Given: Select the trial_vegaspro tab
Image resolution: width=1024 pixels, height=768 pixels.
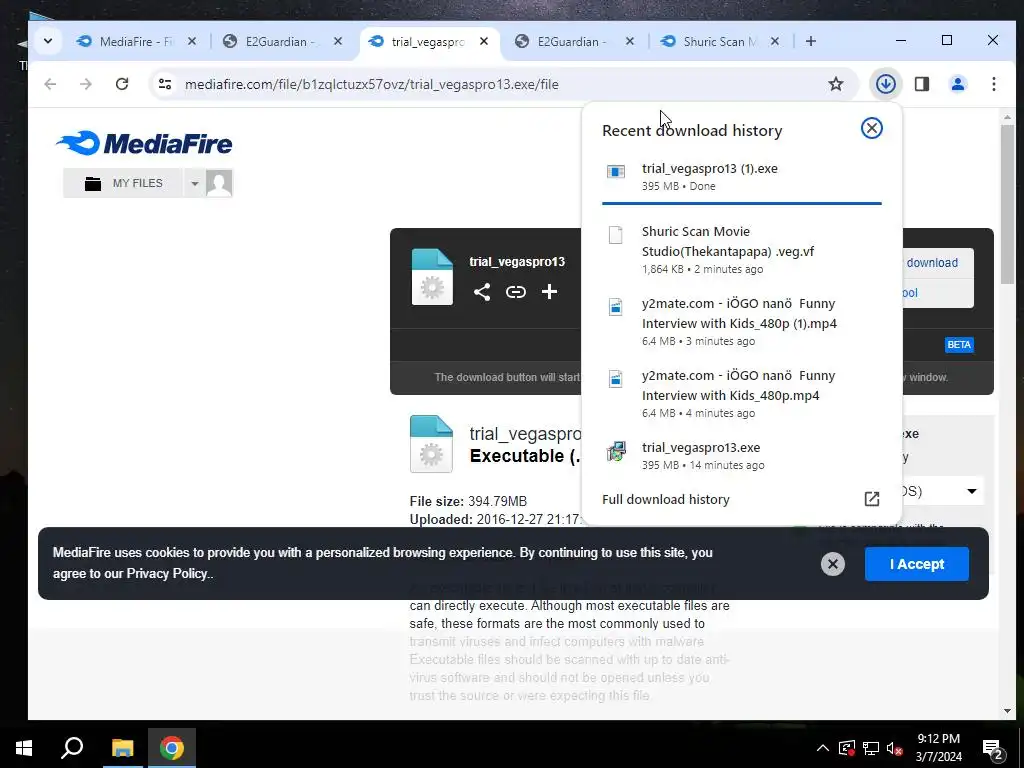Looking at the screenshot, I should [428, 41].
